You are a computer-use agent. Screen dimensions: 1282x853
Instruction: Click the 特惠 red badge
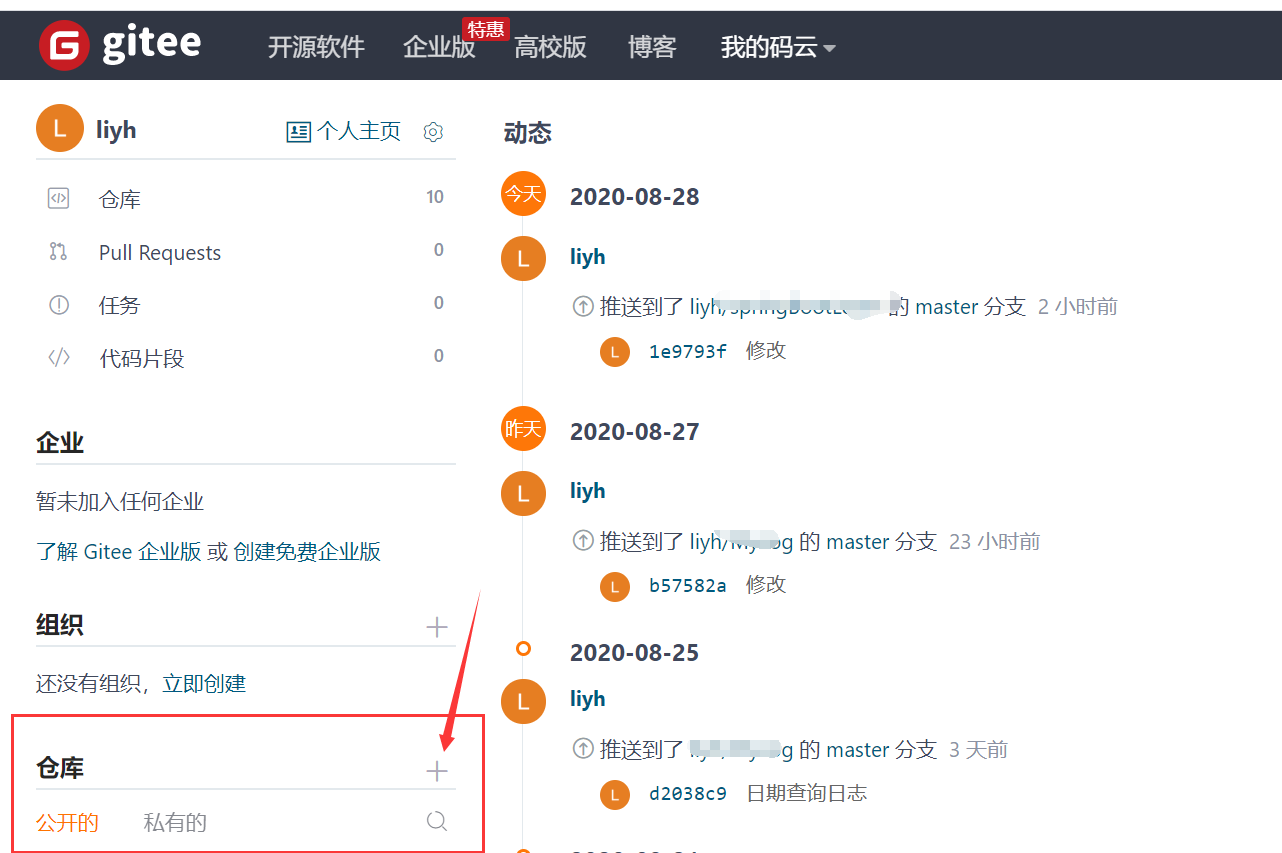coord(485,29)
